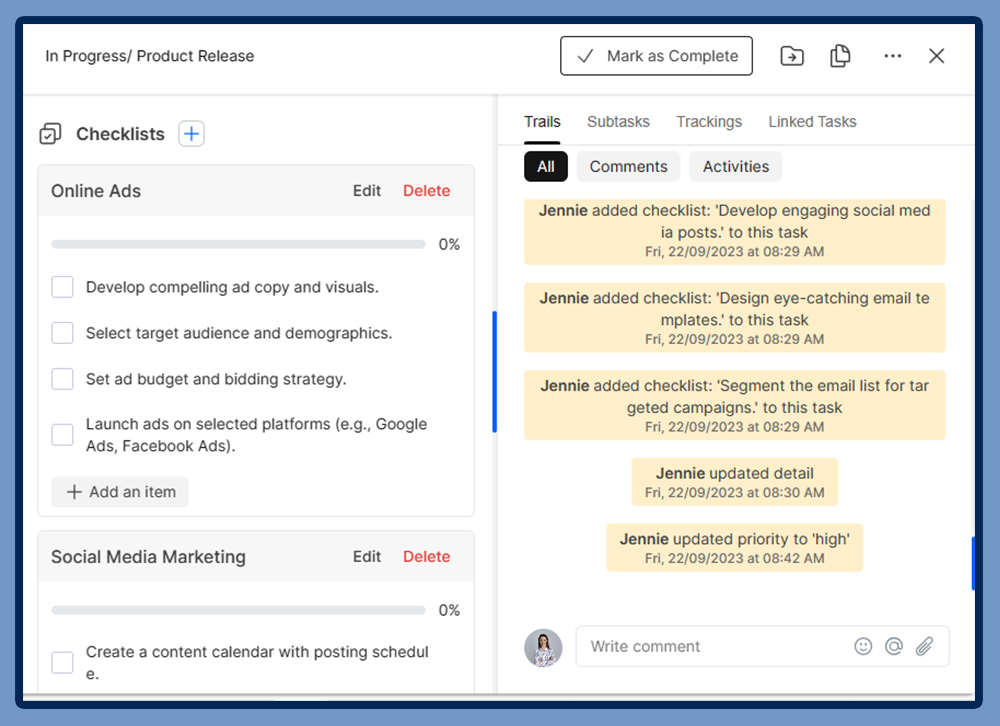
Task: Check 'Select target audience and demographics'
Action: (62, 333)
